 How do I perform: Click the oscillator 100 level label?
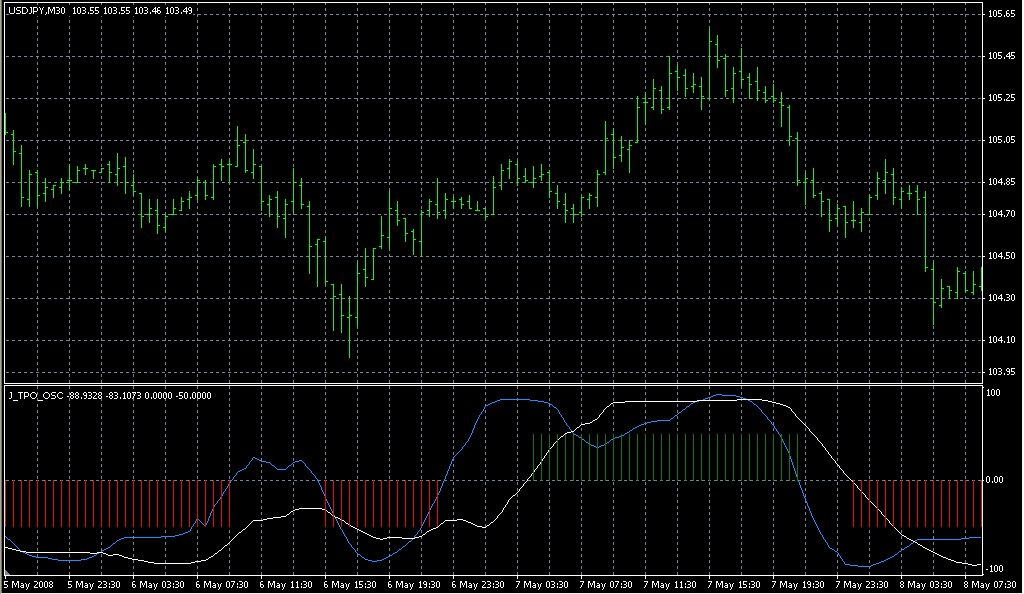tap(994, 393)
